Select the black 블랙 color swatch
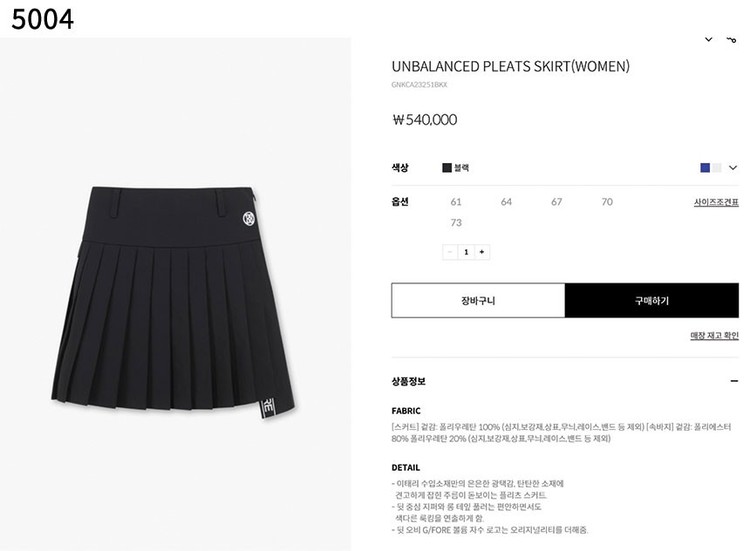The image size is (750, 551). [x=455, y=168]
